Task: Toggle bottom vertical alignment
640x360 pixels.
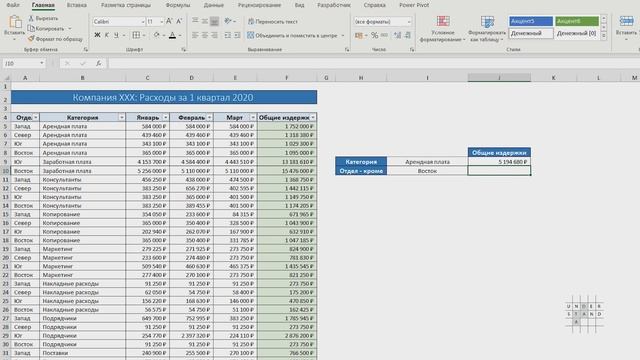Action: click(x=214, y=21)
